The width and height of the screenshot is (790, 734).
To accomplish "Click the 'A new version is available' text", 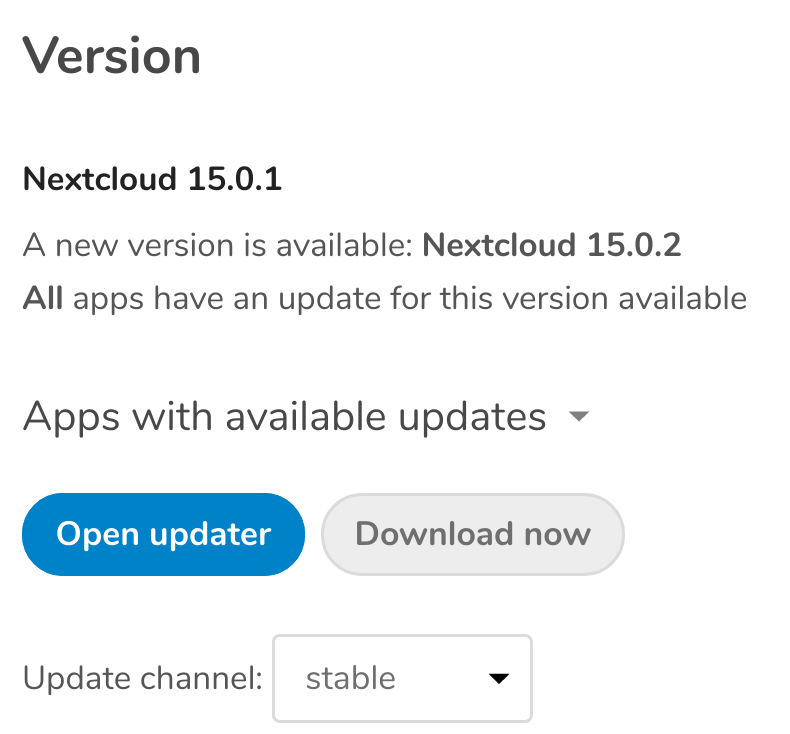I will [x=218, y=246].
